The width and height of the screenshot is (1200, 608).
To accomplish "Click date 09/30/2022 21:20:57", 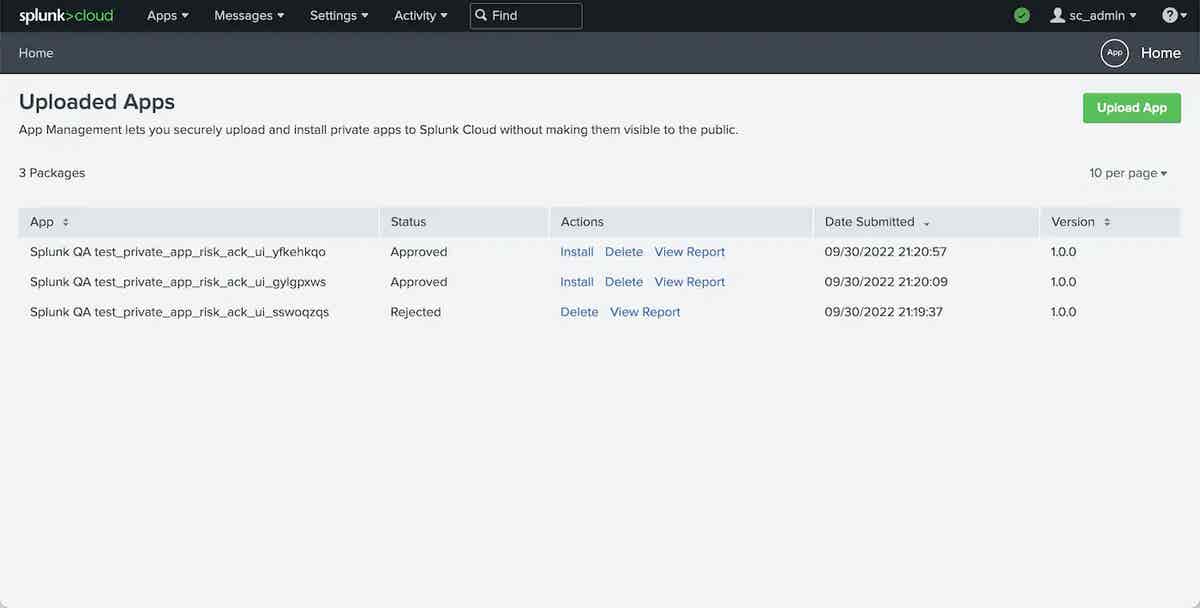I will click(886, 252).
